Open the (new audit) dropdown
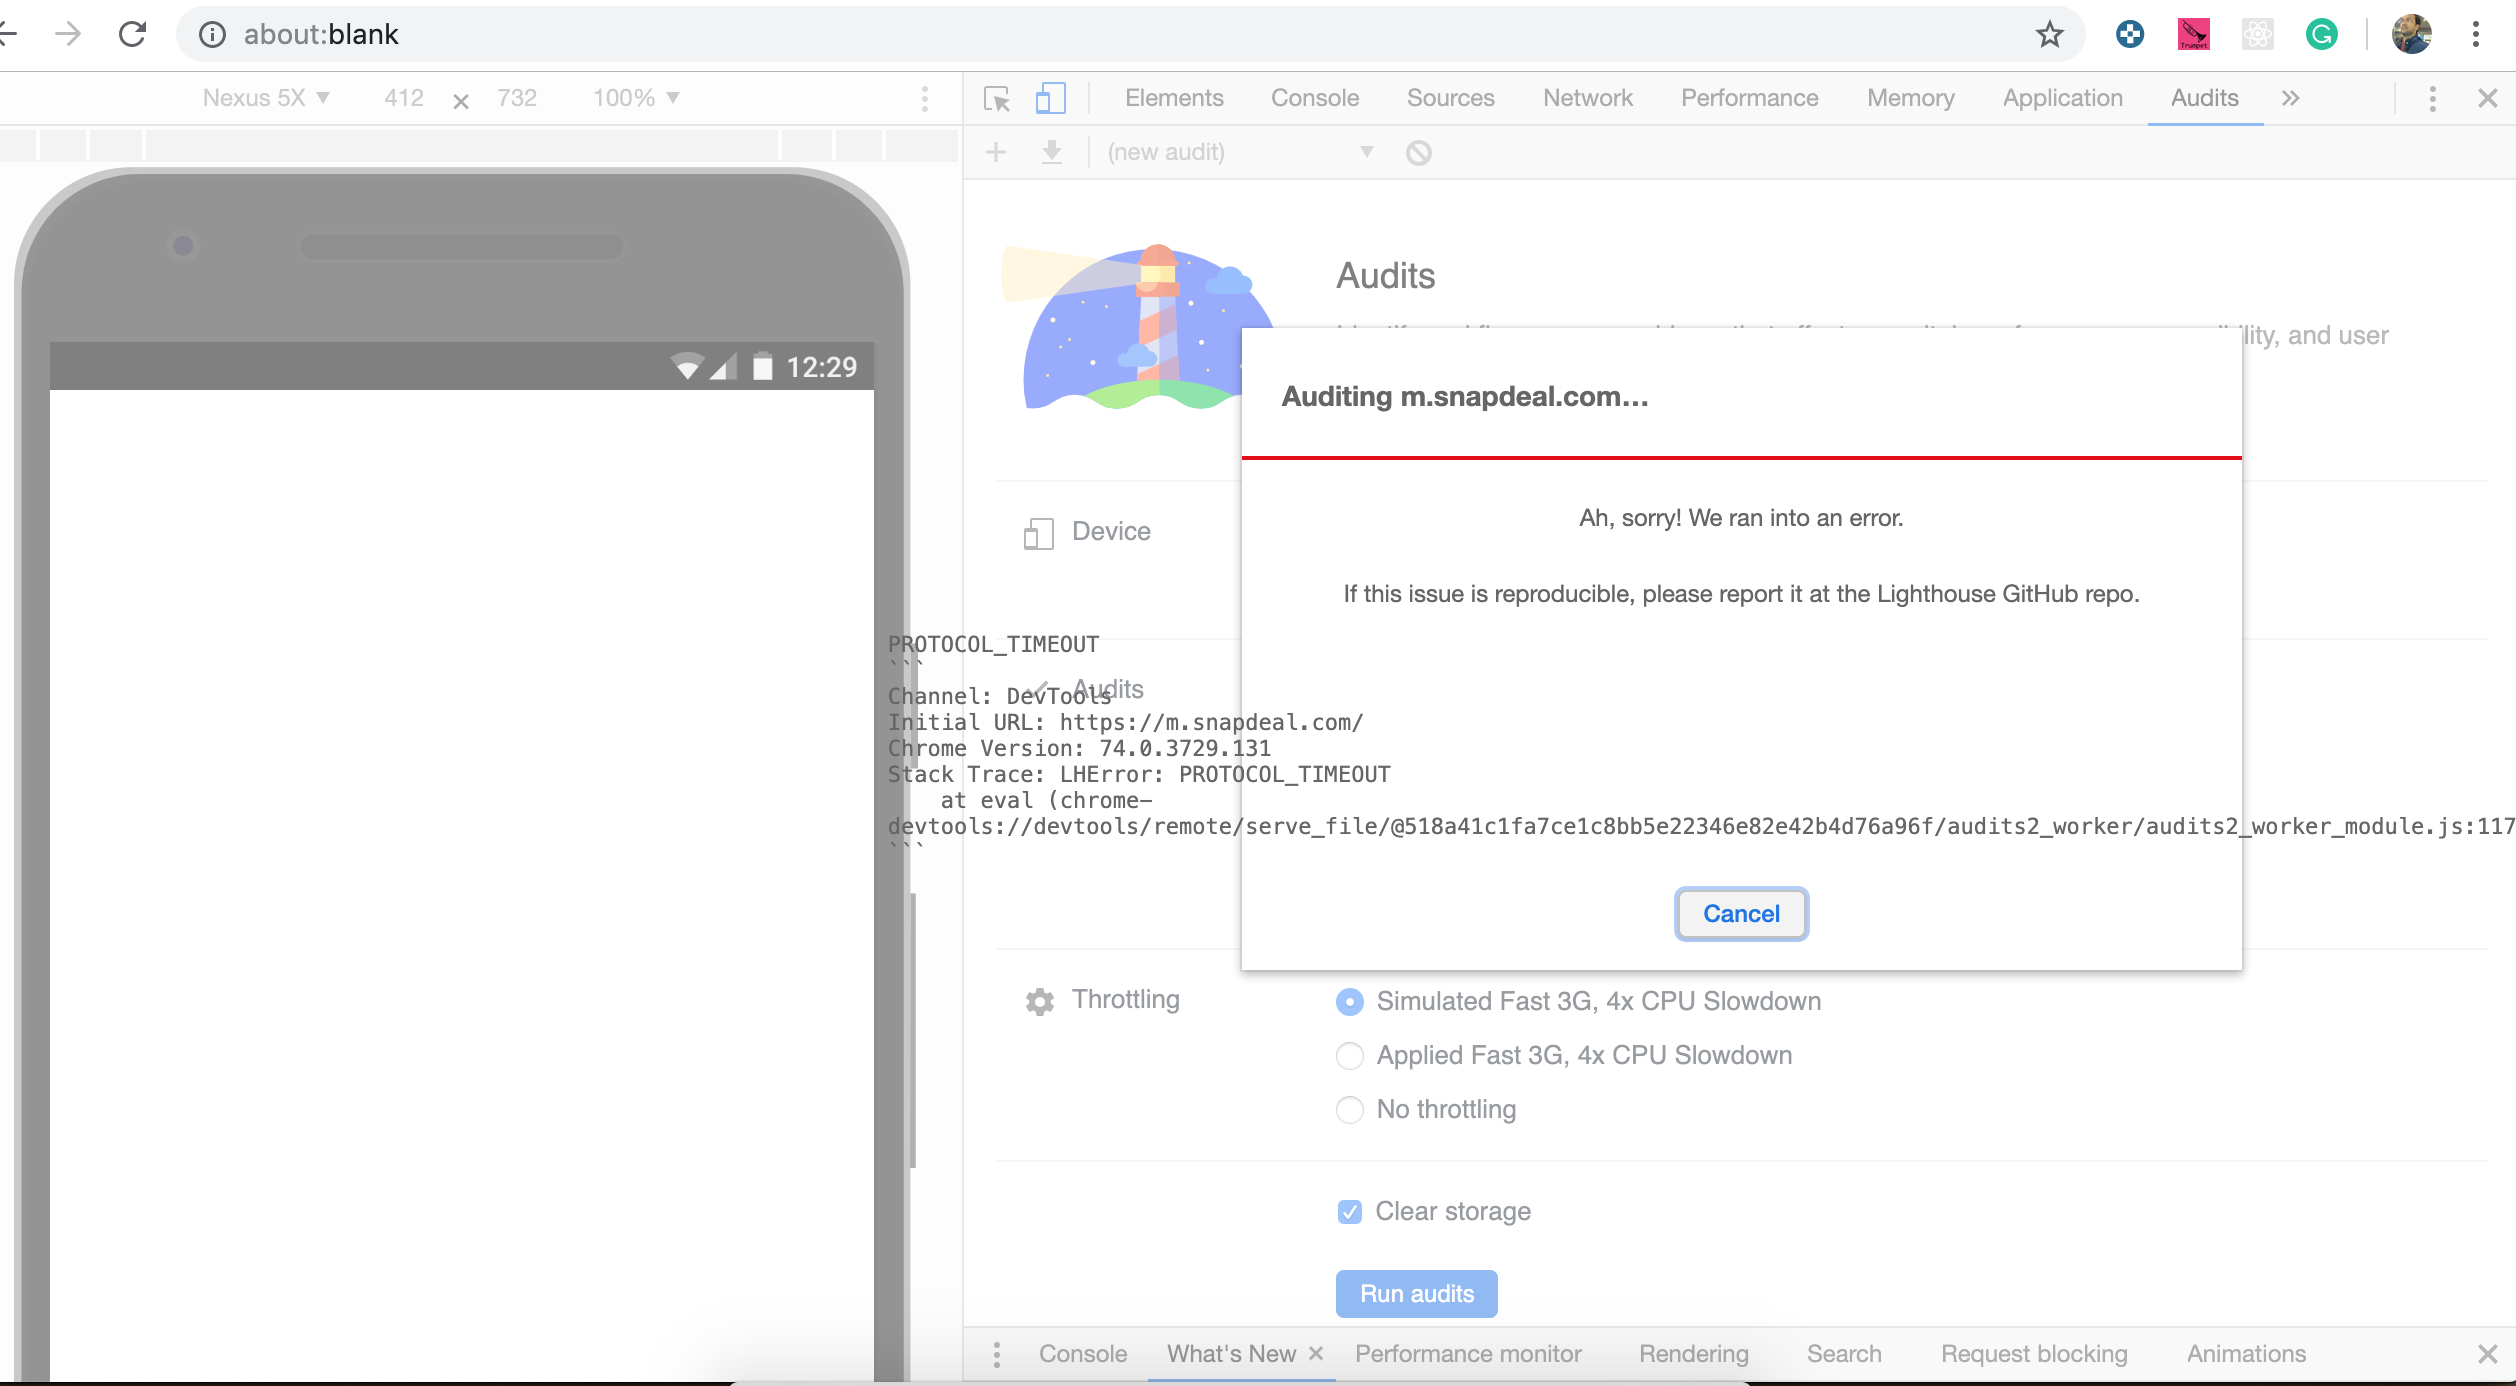 (x=1240, y=152)
